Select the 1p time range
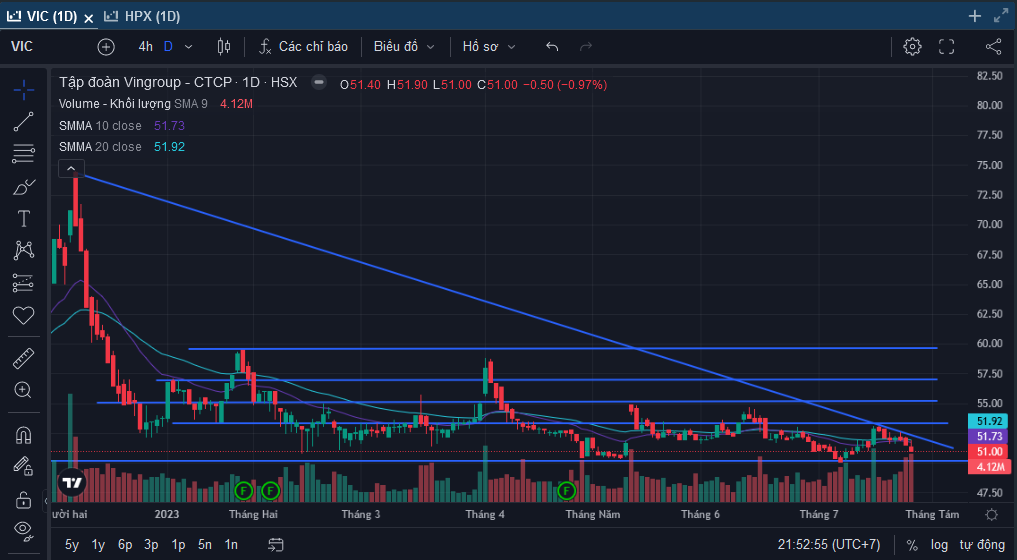The height and width of the screenshot is (560, 1017). tap(178, 544)
